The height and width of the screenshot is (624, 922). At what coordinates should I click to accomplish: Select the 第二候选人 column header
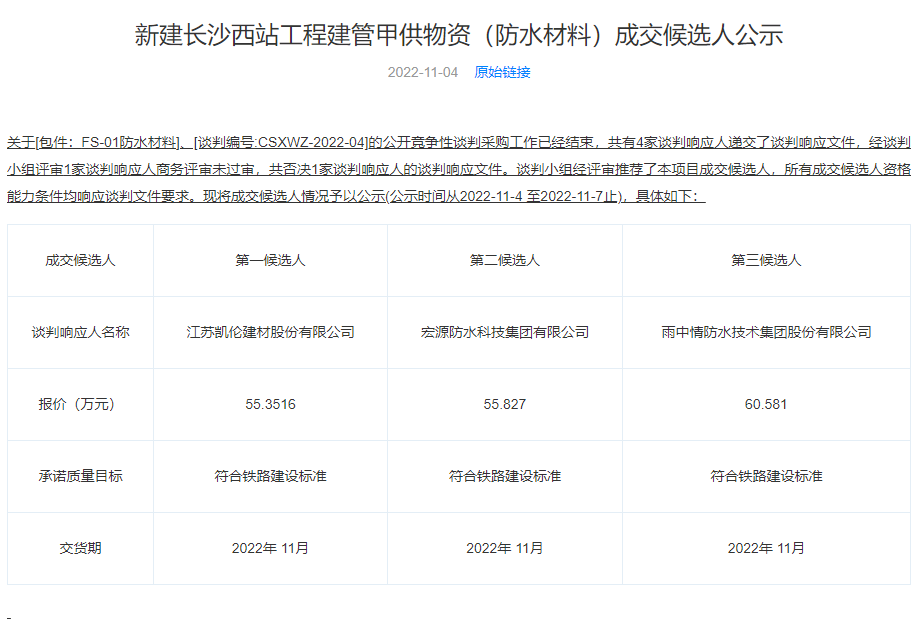click(x=505, y=261)
